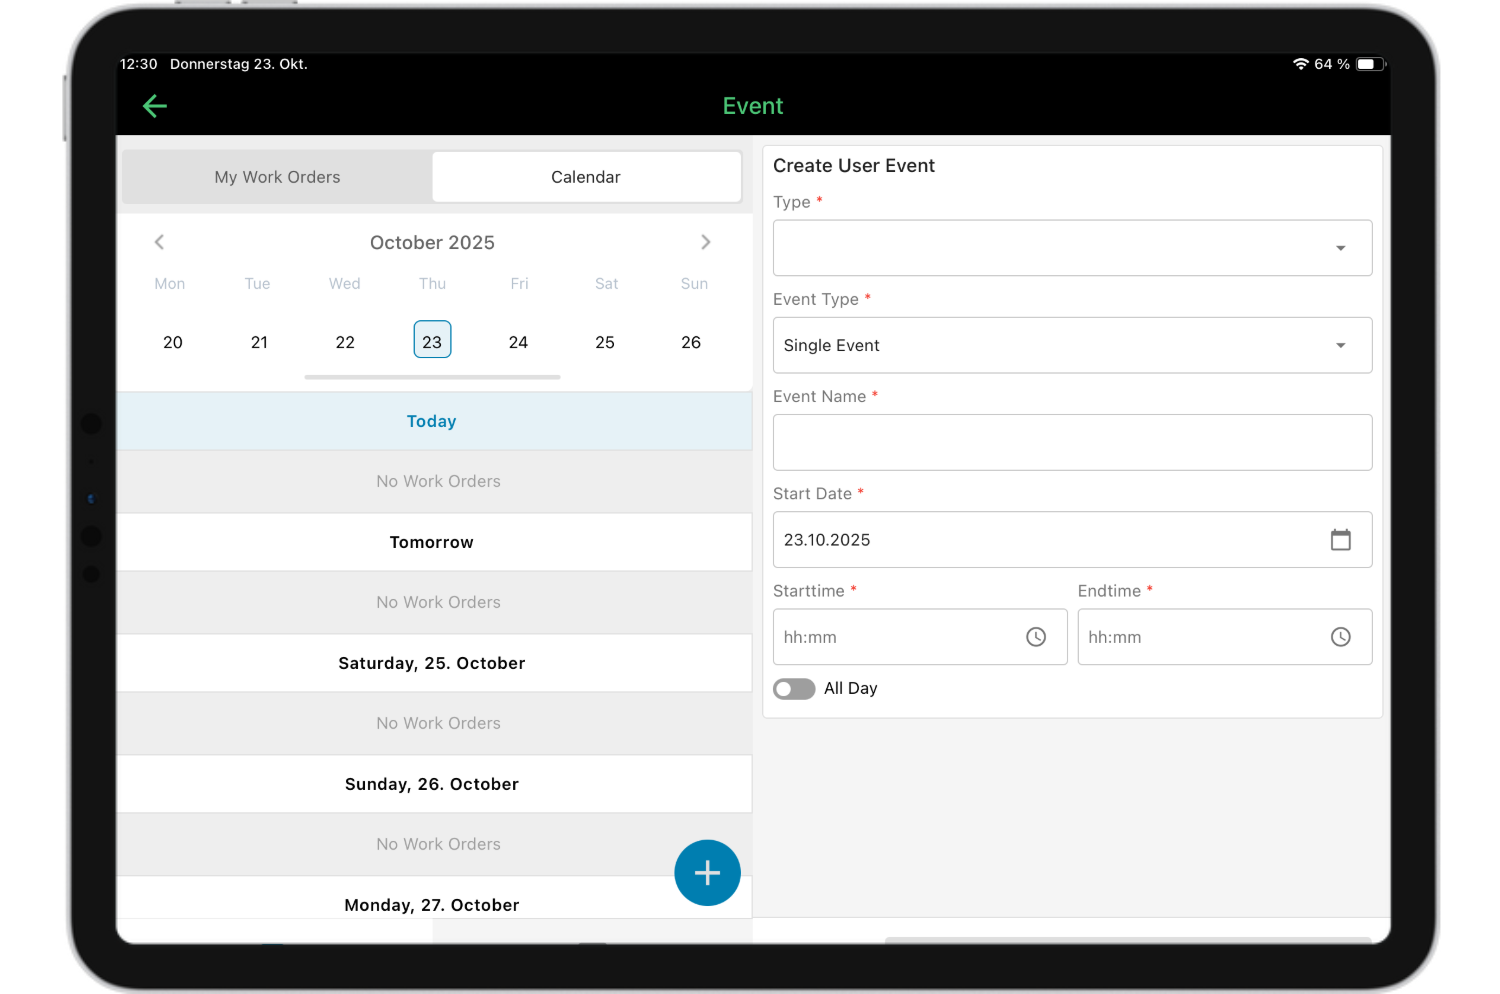The width and height of the screenshot is (1500, 994).
Task: Tap the green back arrow
Action: [155, 106]
